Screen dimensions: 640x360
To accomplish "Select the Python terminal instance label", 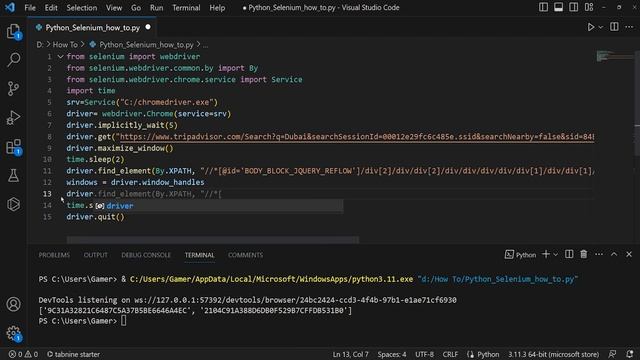I will click(x=520, y=255).
